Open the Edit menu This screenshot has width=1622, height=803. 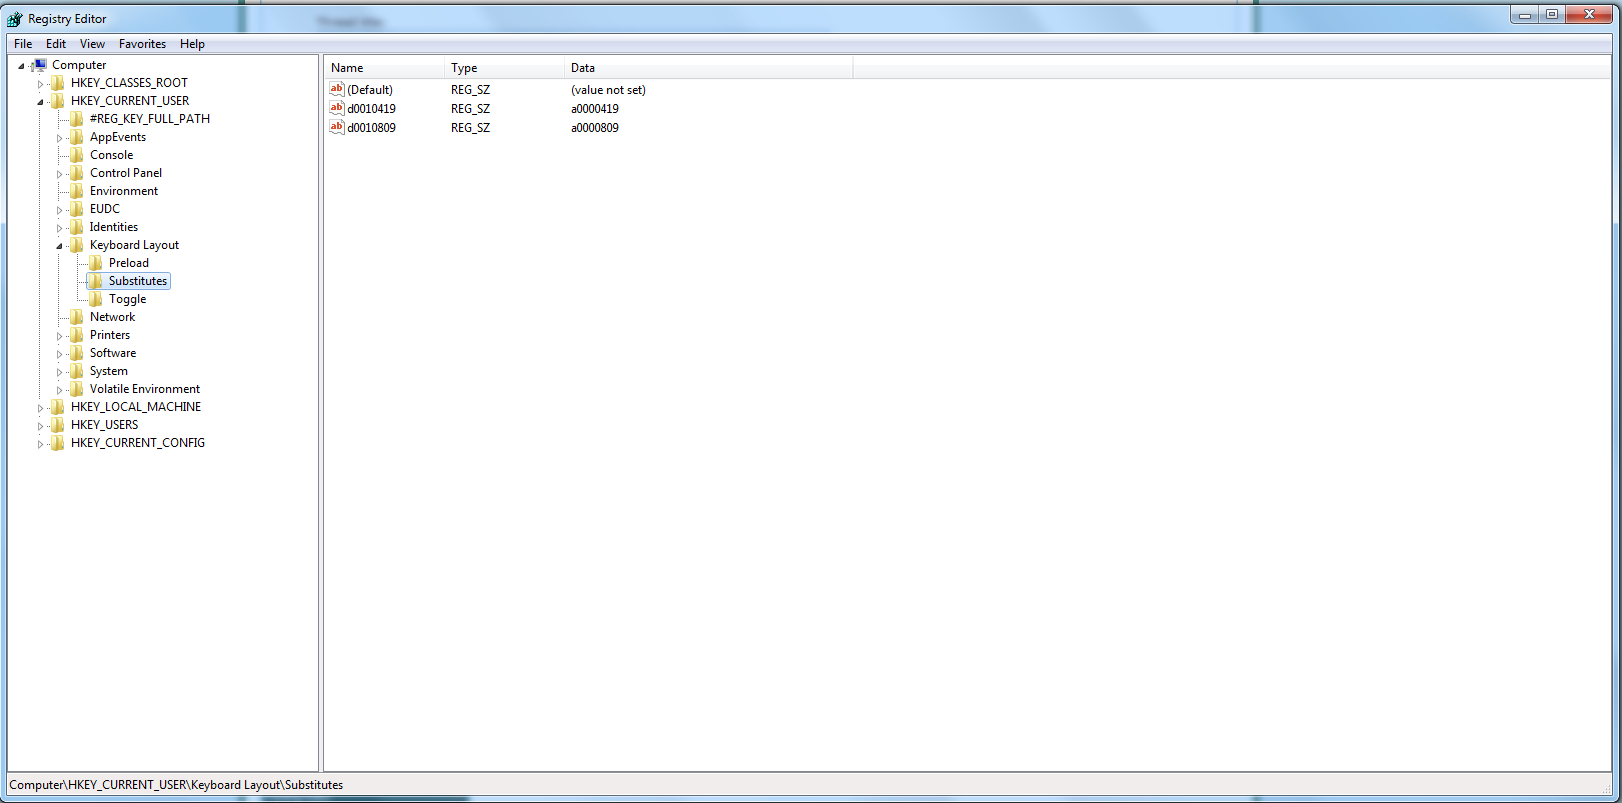coord(56,44)
